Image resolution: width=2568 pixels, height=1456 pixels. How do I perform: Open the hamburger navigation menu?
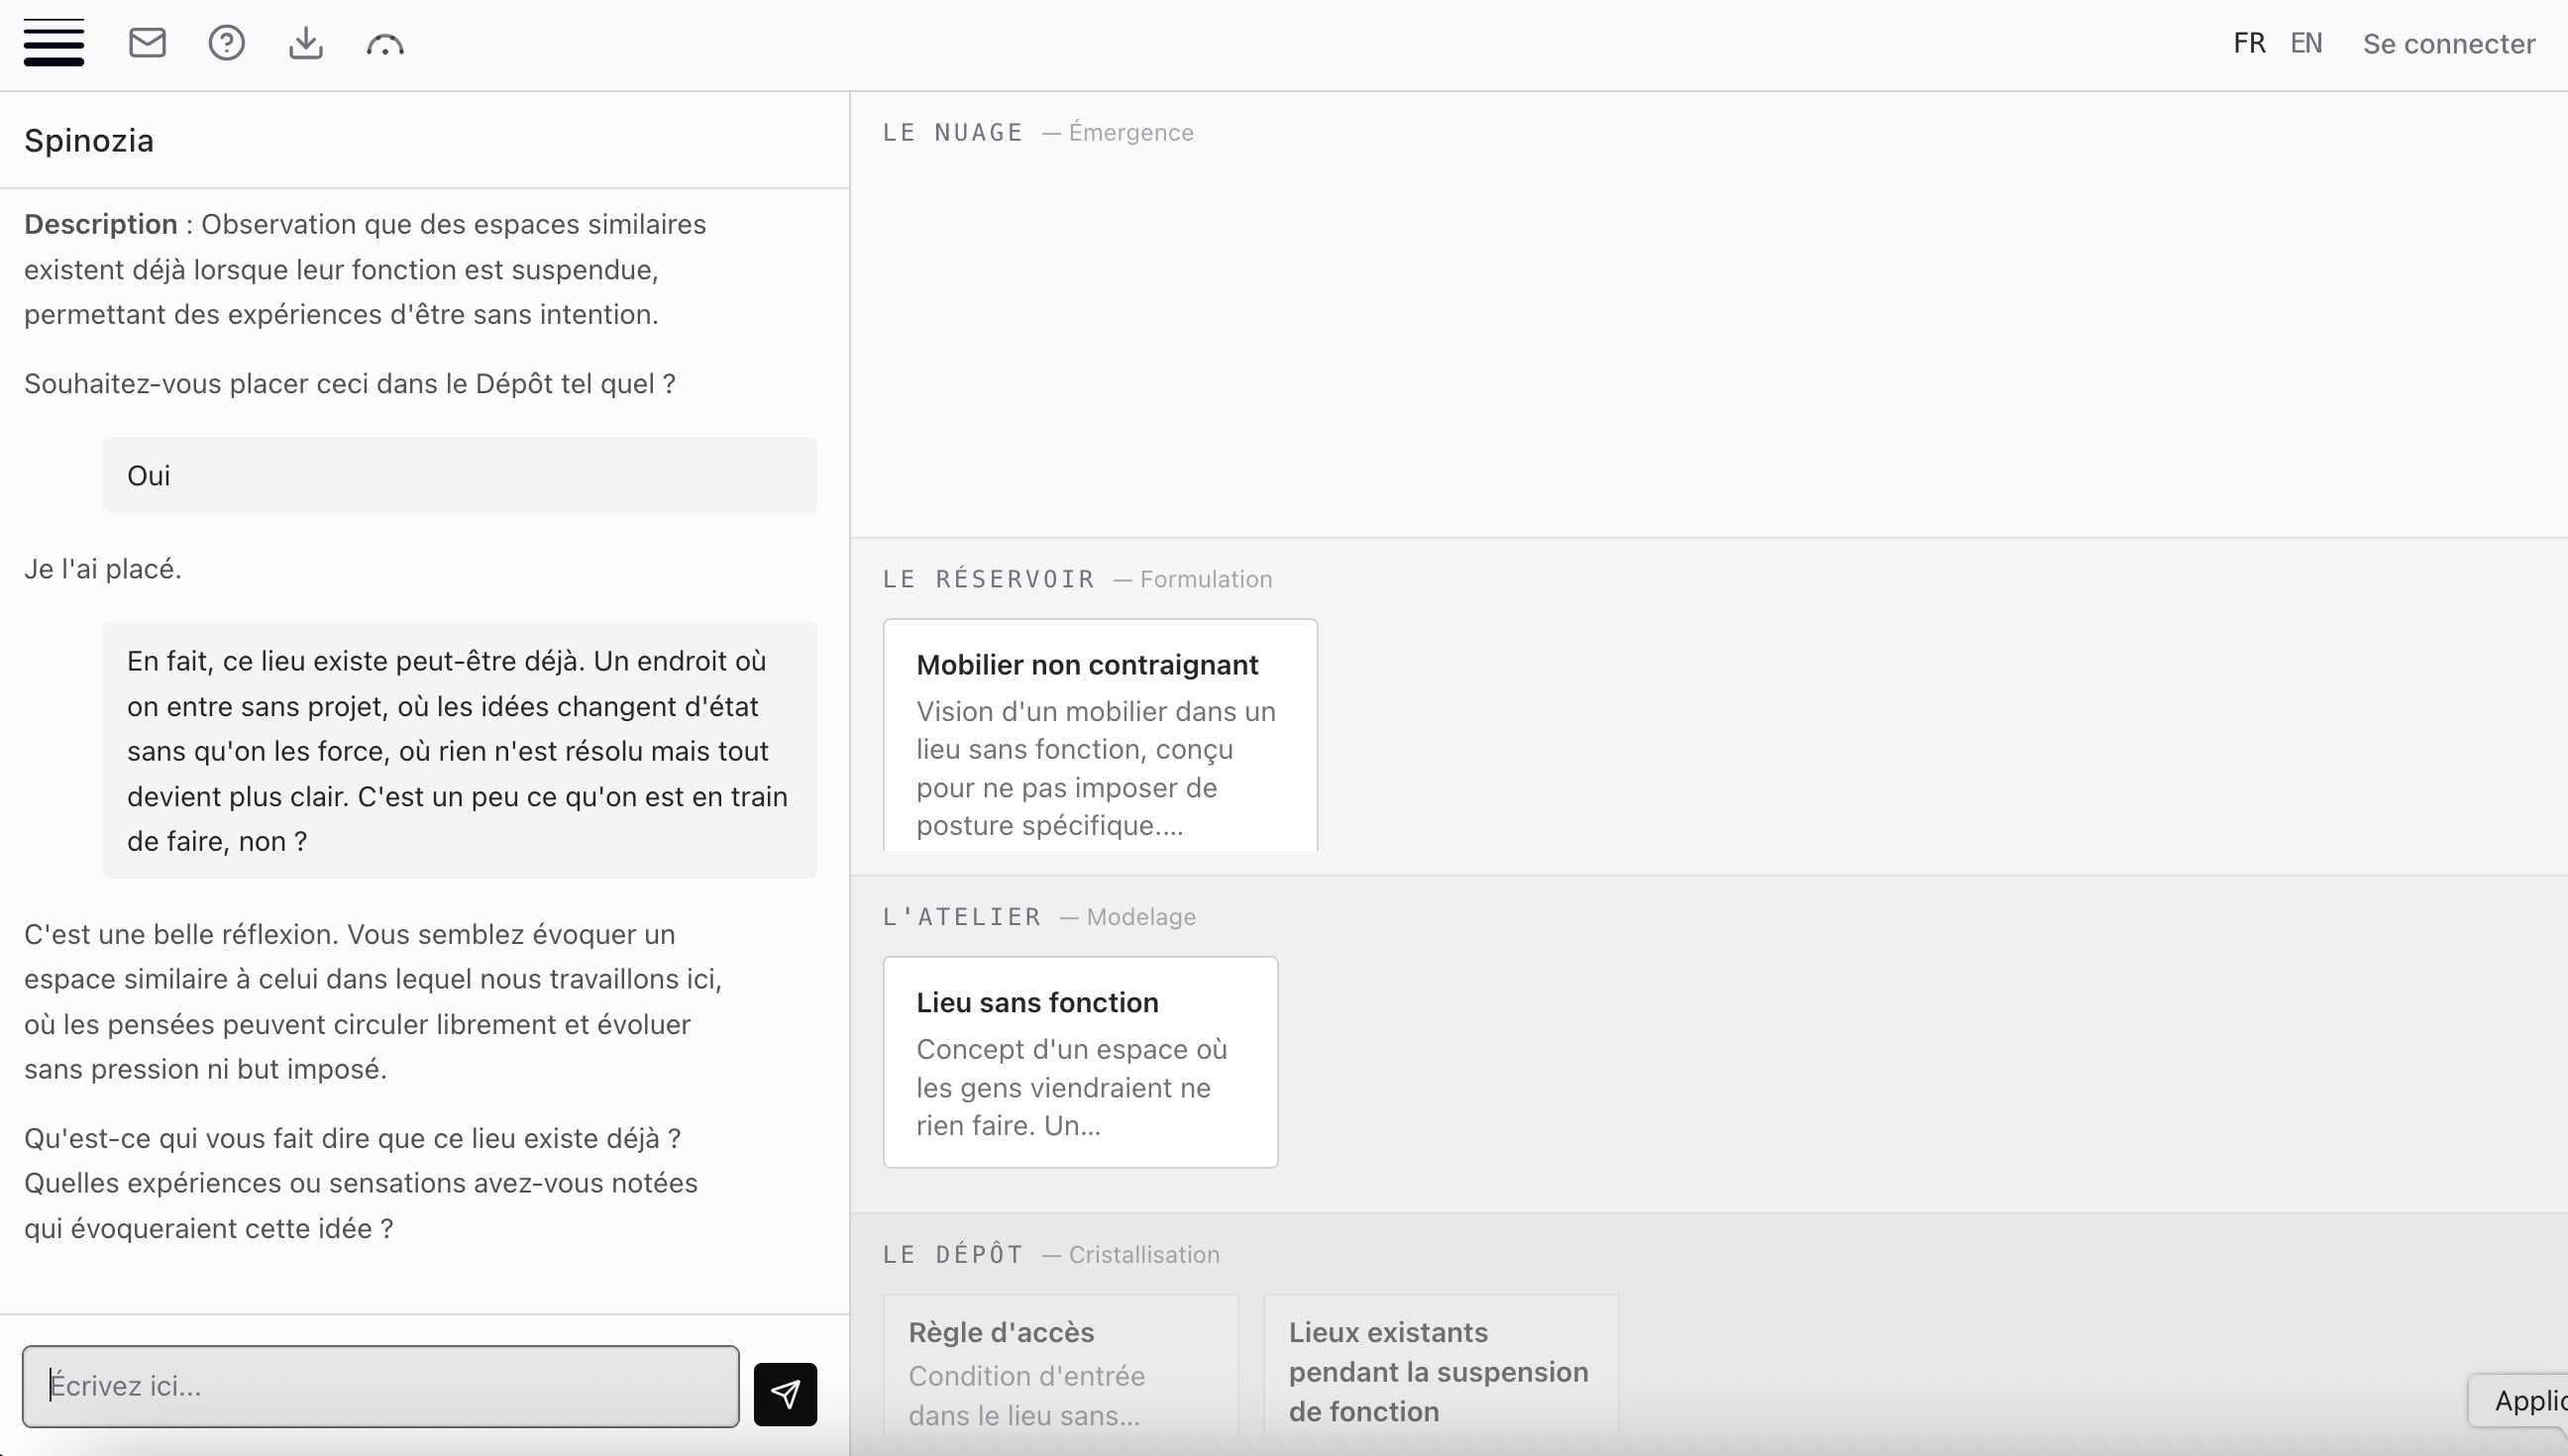(54, 43)
